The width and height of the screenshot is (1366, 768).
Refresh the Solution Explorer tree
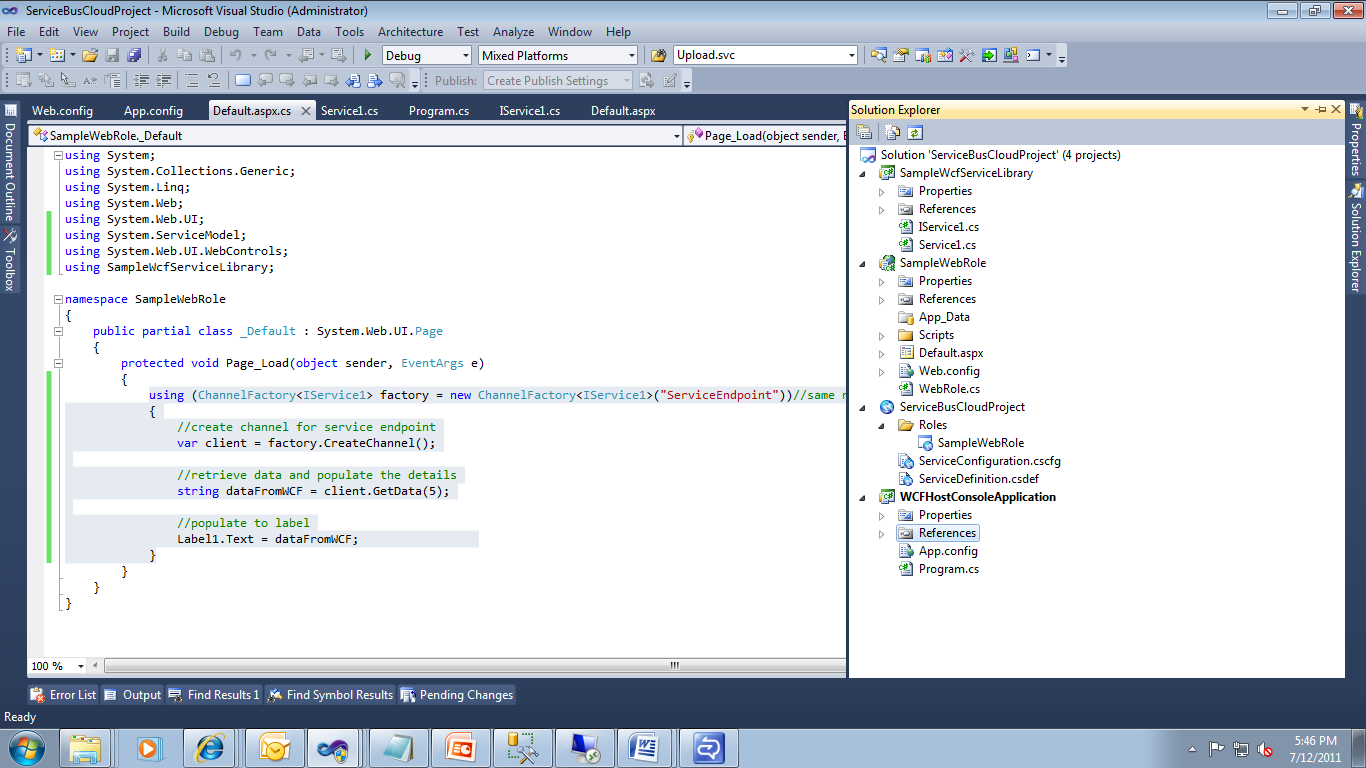point(915,131)
